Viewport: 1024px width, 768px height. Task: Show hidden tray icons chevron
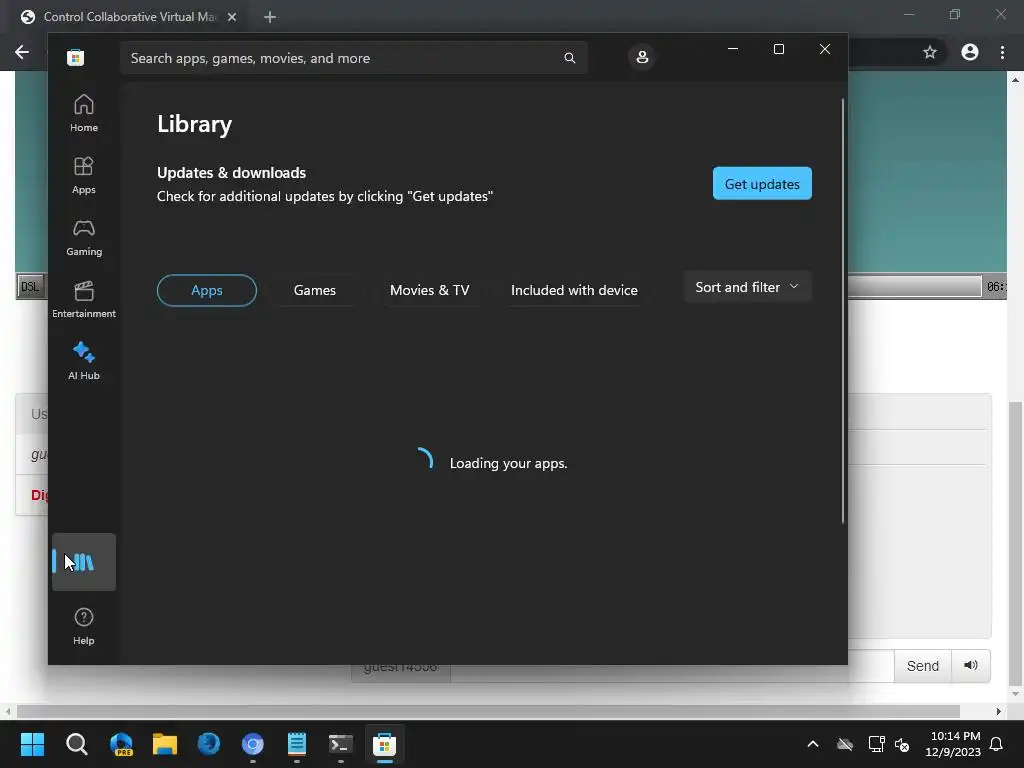[x=813, y=744]
